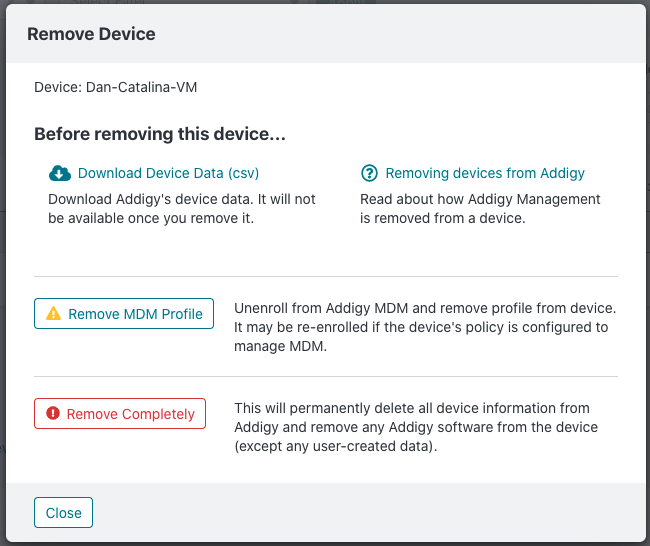650x546 pixels.
Task: Click the text about downloading Addigy's device data
Action: tap(182, 209)
